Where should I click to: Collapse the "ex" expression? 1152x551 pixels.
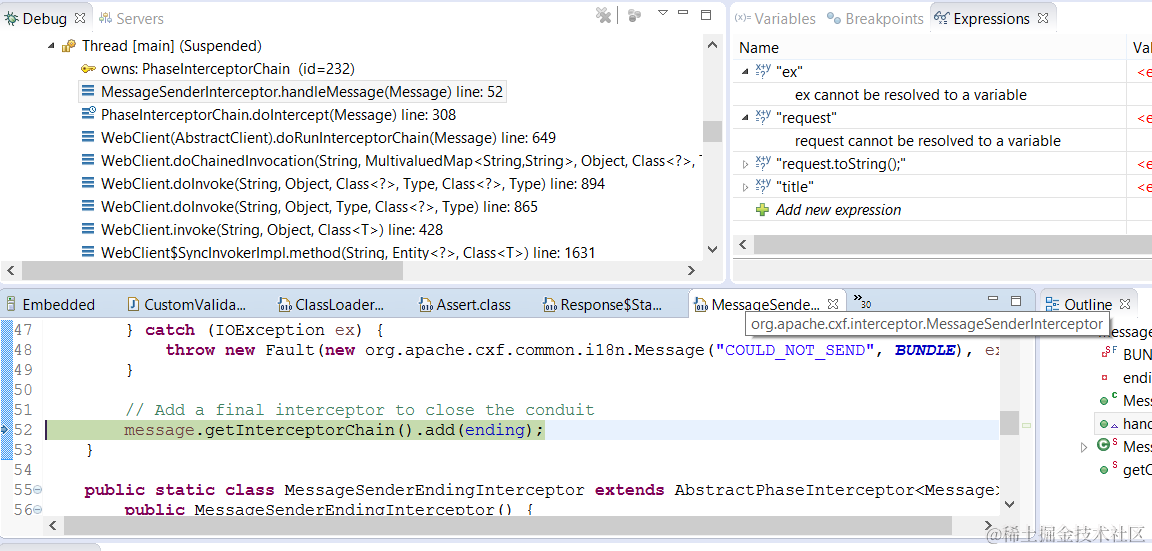[x=746, y=72]
